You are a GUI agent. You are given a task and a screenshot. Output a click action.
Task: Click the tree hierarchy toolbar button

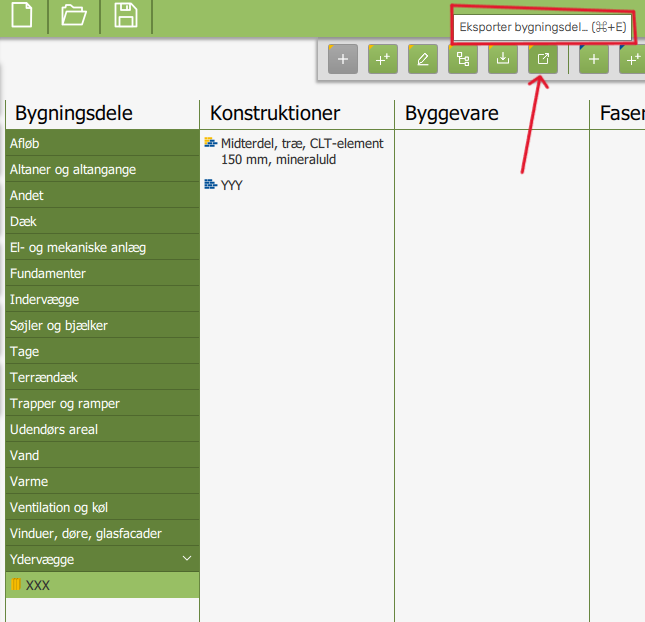click(x=463, y=59)
